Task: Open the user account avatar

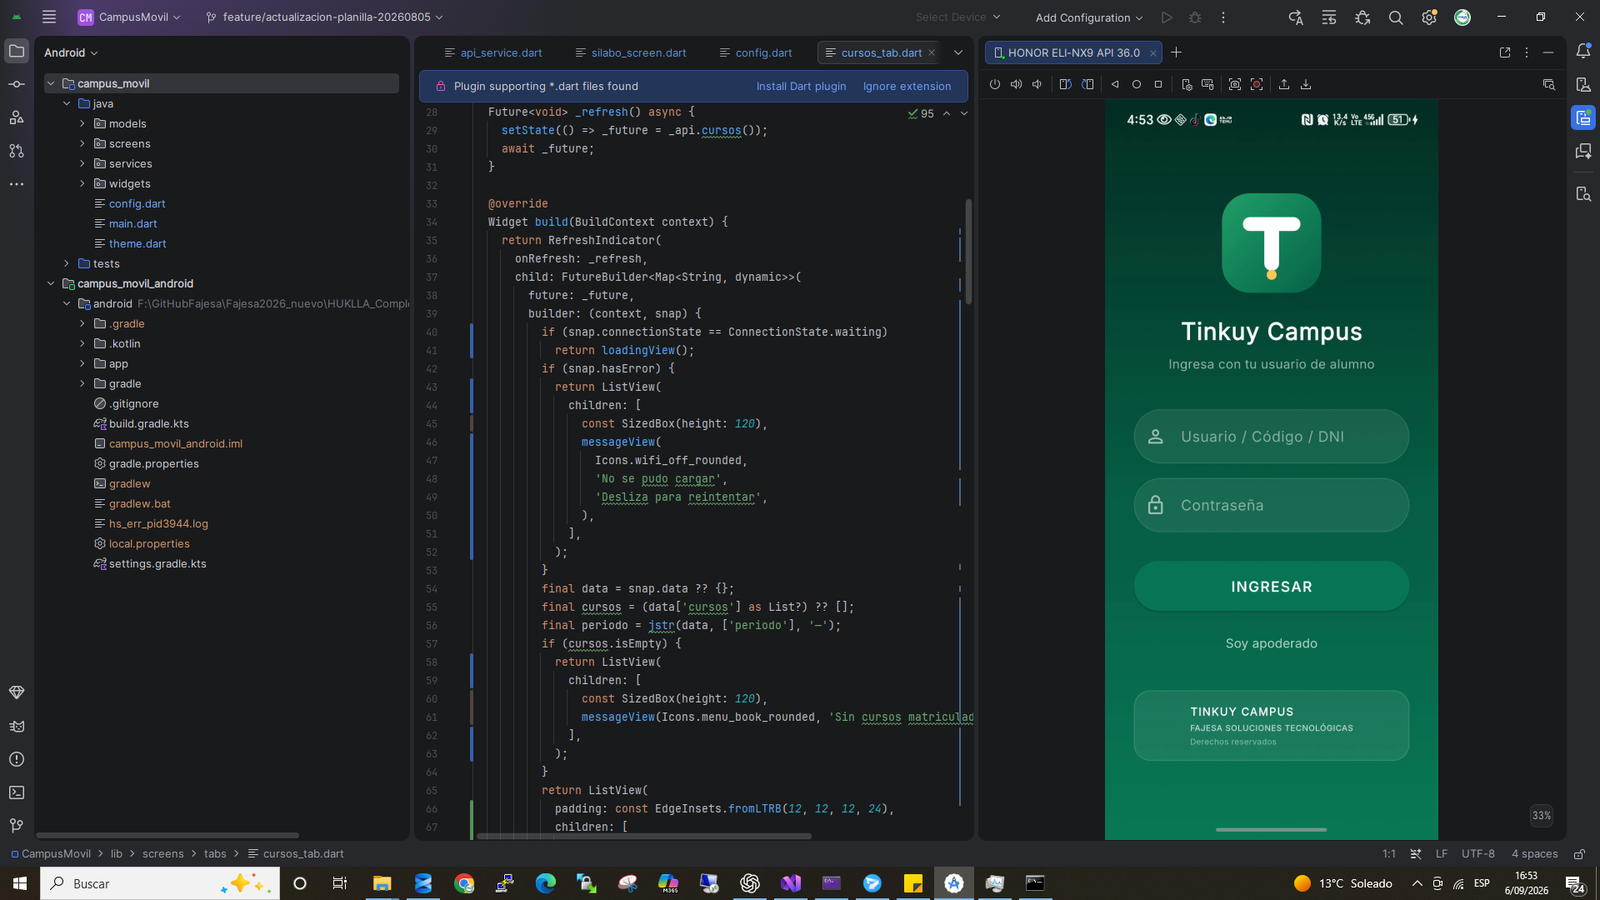Action: coord(1462,18)
